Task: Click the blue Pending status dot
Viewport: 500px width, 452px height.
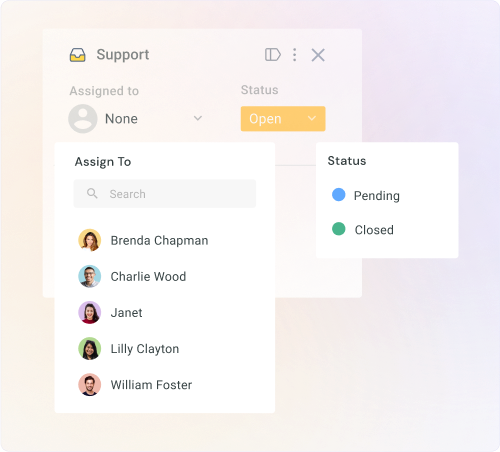Action: click(339, 195)
